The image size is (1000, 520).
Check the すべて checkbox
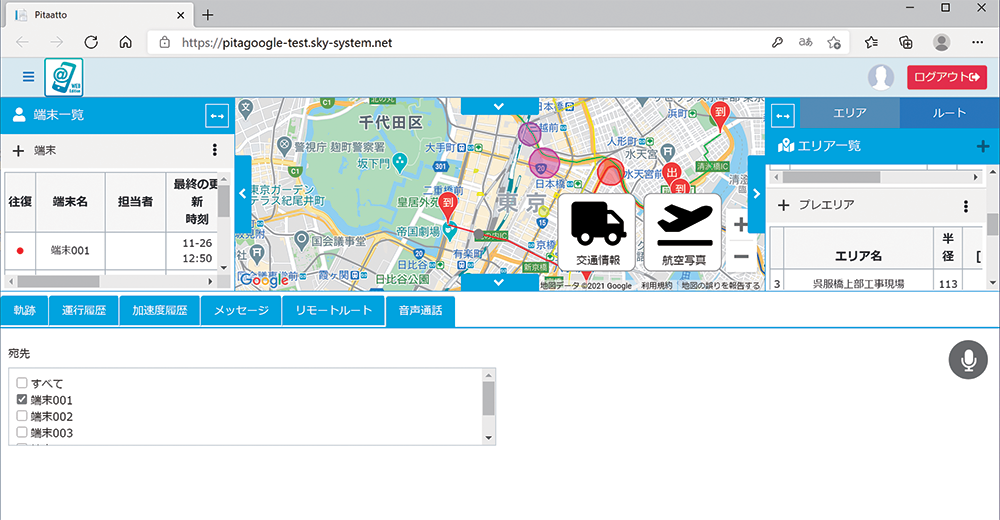pos(22,383)
